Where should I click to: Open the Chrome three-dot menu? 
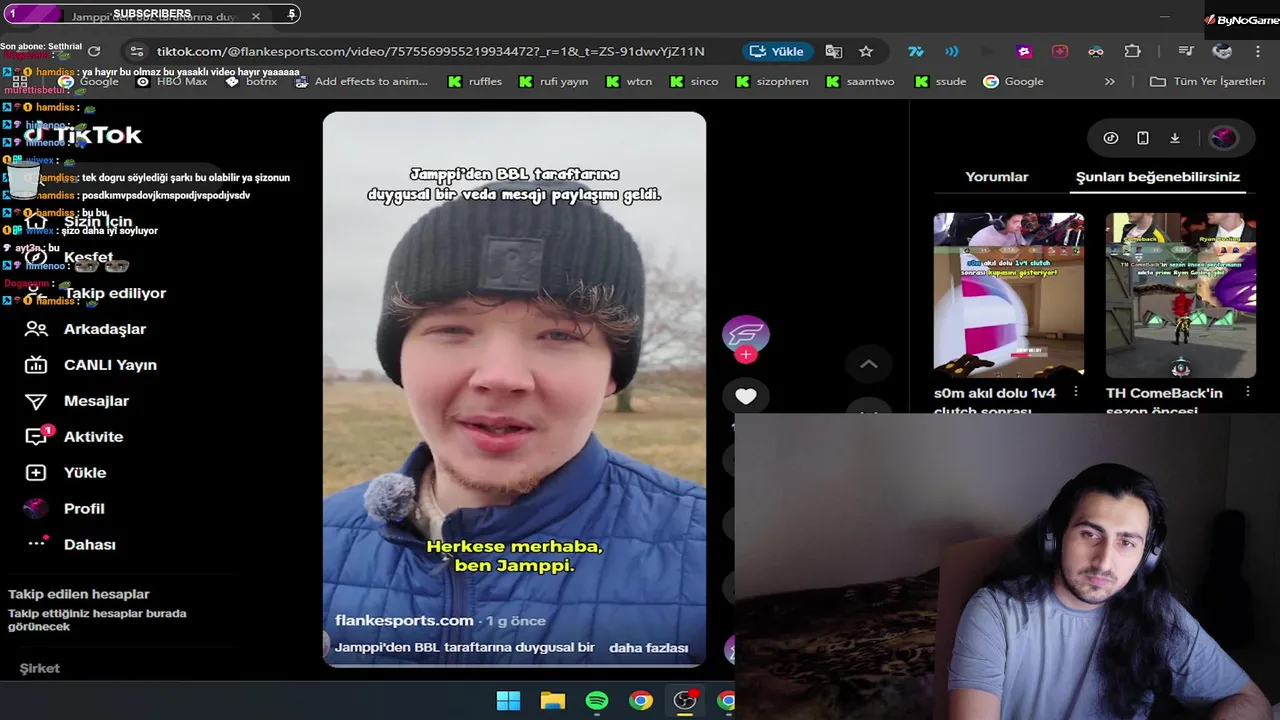[x=1258, y=51]
